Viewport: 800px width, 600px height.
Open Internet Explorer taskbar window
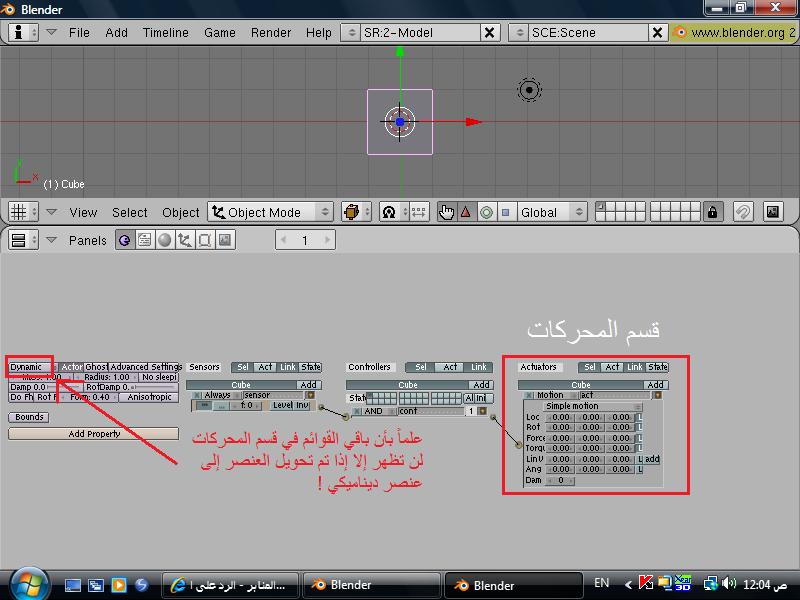coord(231,585)
